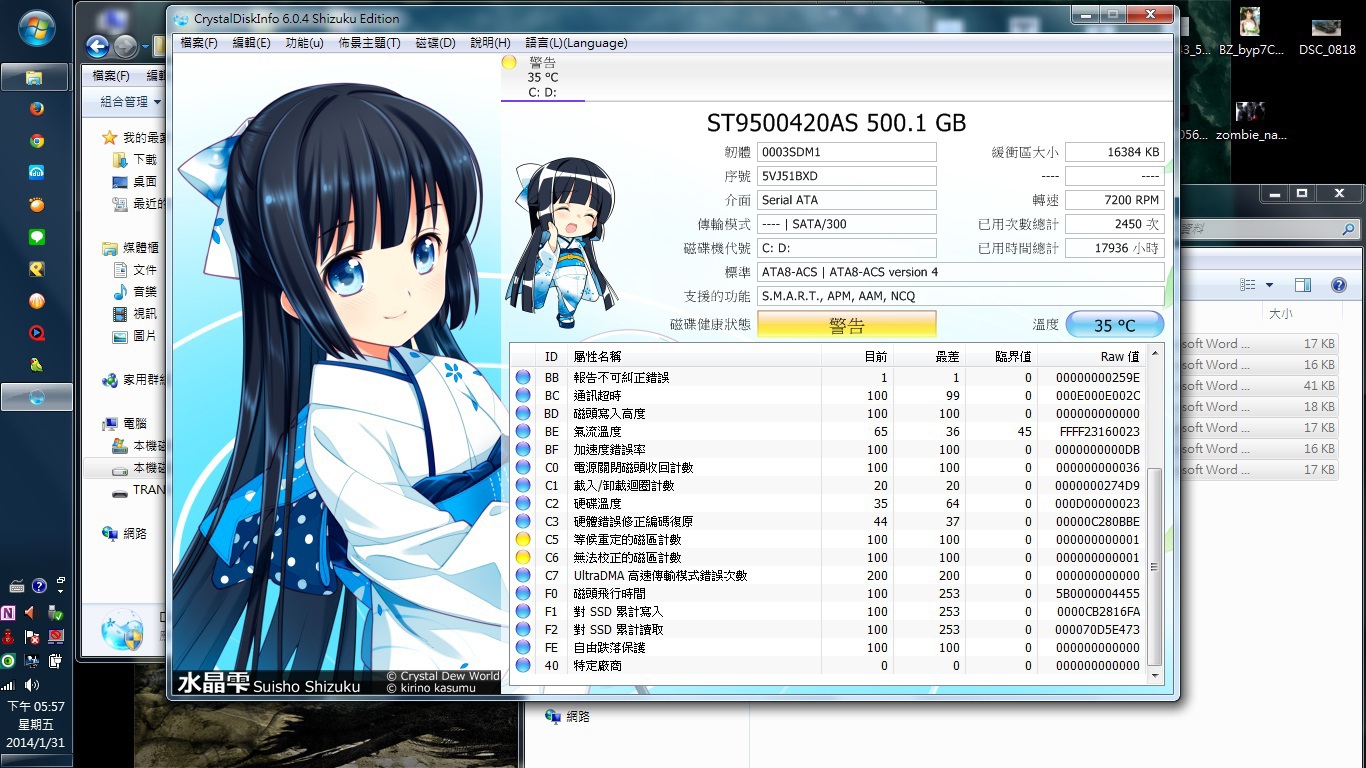This screenshot has width=1366, height=768.
Task: Launch Firefox from the taskbar
Action: pos(36,109)
